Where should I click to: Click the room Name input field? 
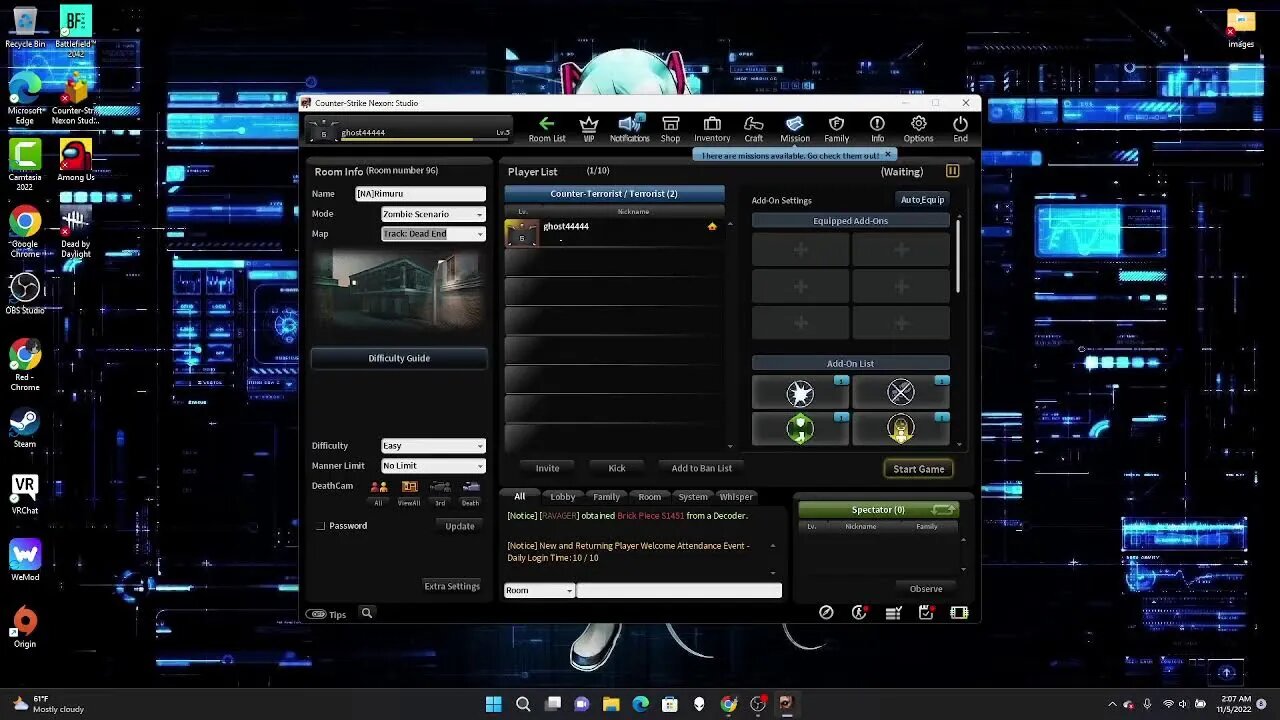click(x=420, y=194)
